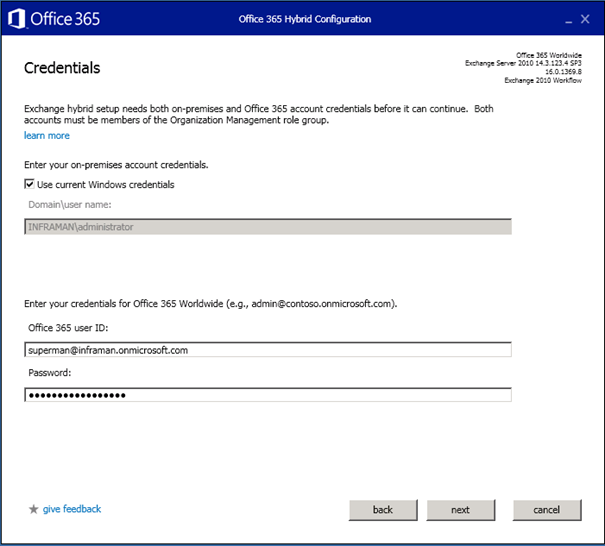Image resolution: width=605 pixels, height=546 pixels.
Task: Proceed with the next button
Action: [x=460, y=510]
